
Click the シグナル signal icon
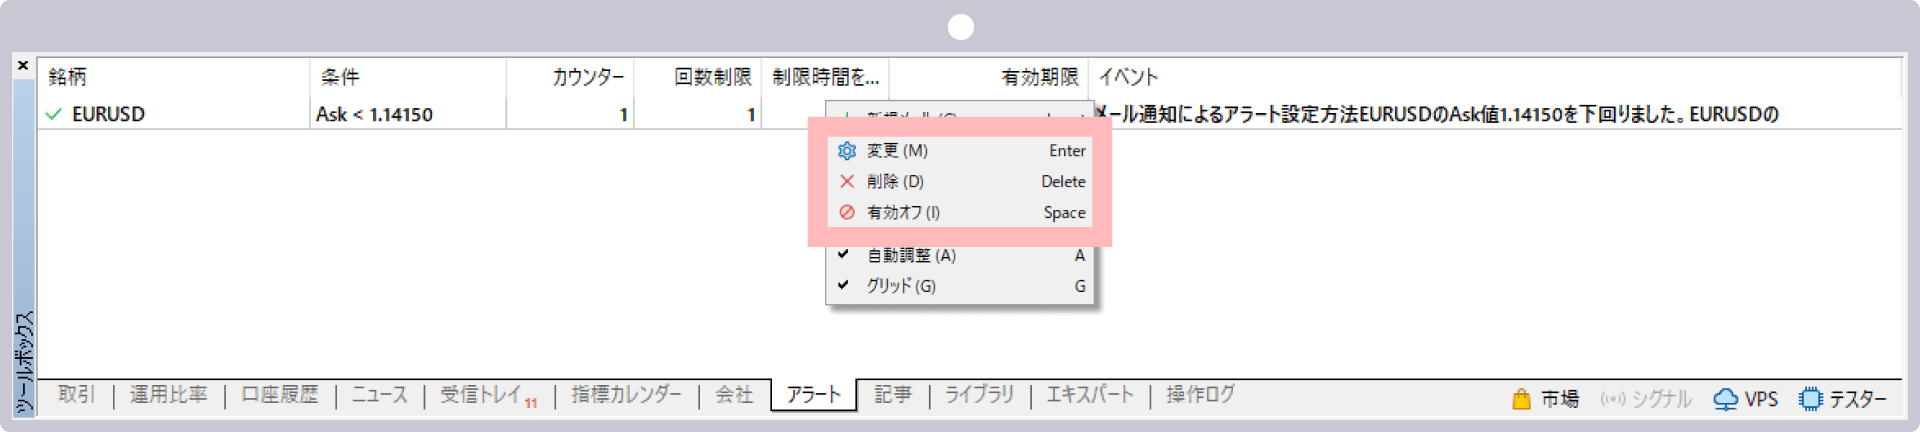1612,399
